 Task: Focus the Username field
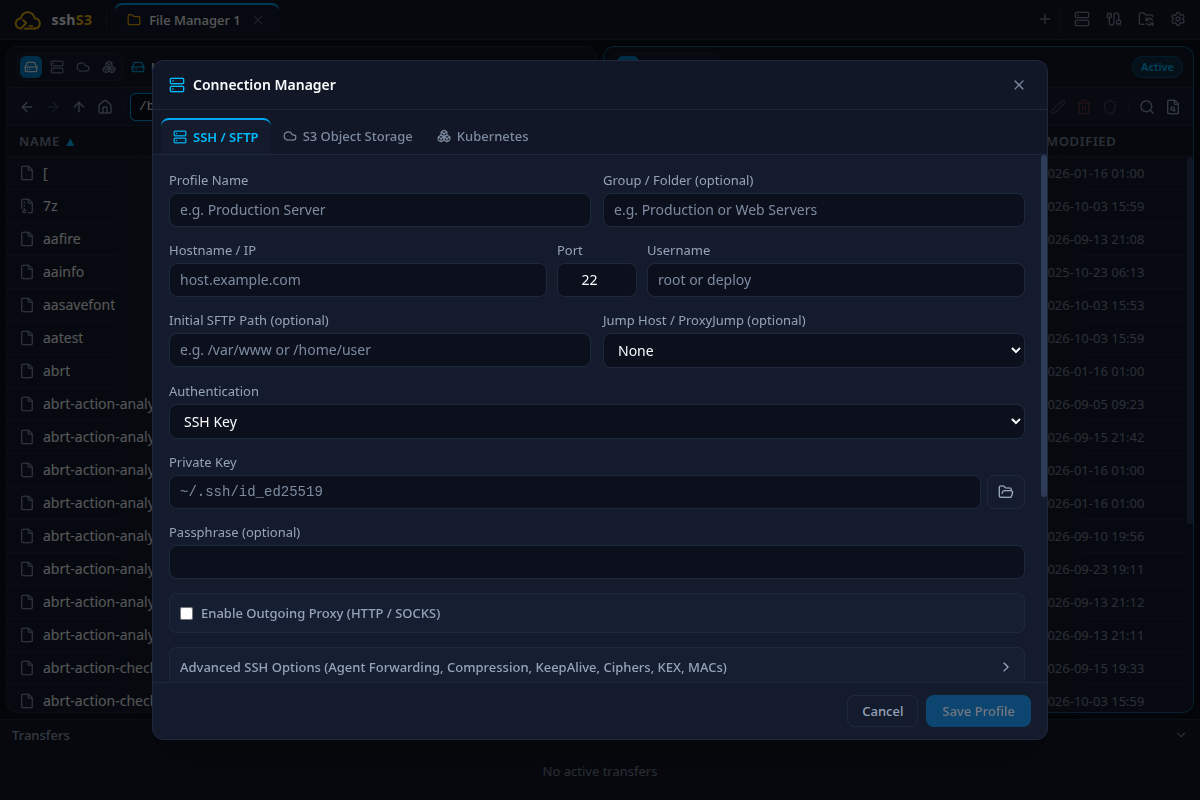coord(835,280)
